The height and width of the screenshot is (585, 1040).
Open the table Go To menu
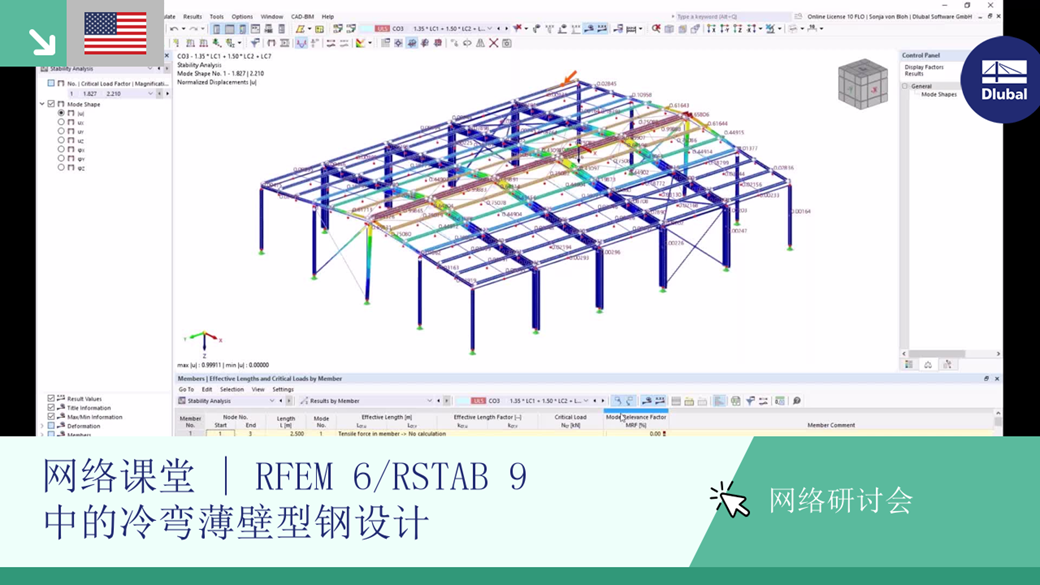point(186,389)
